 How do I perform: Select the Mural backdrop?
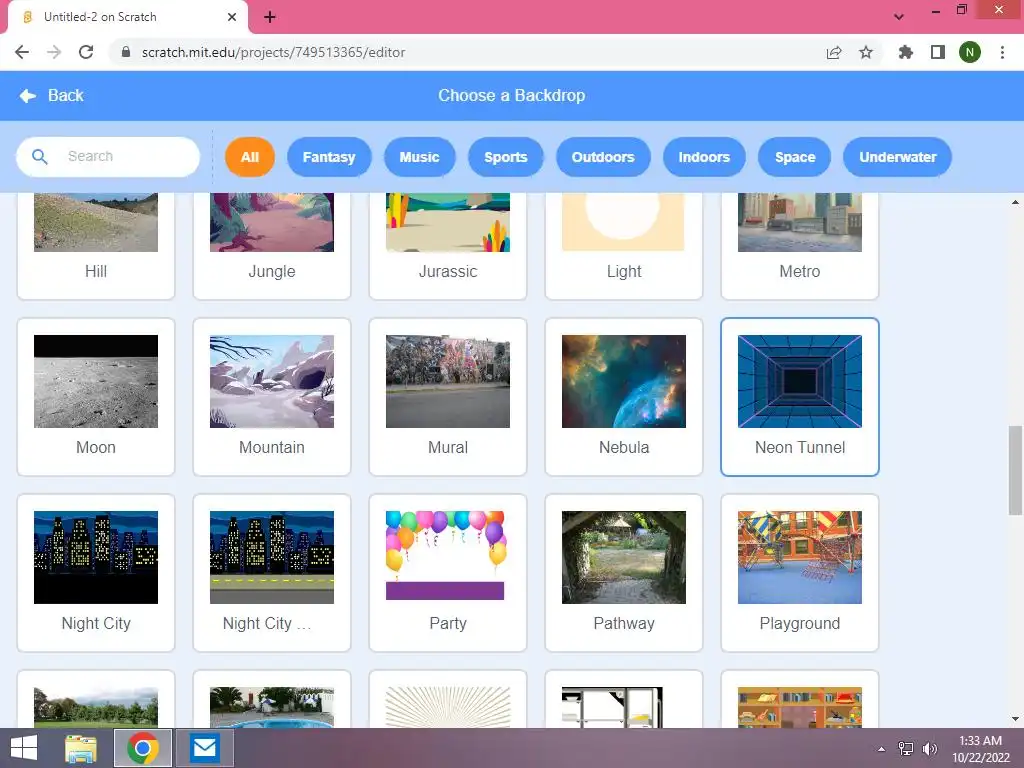[x=448, y=397]
